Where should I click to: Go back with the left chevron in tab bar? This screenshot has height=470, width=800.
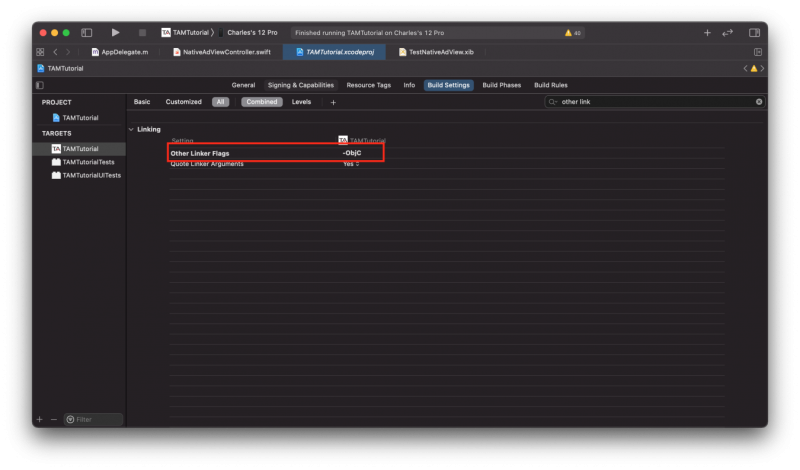point(56,52)
